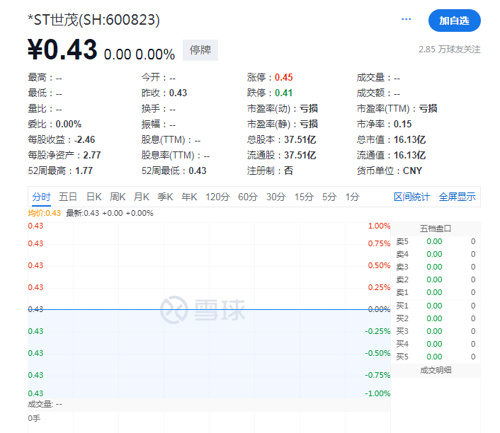Click the stock title *ST世茂(SH:600823)

pyautogui.click(x=94, y=20)
